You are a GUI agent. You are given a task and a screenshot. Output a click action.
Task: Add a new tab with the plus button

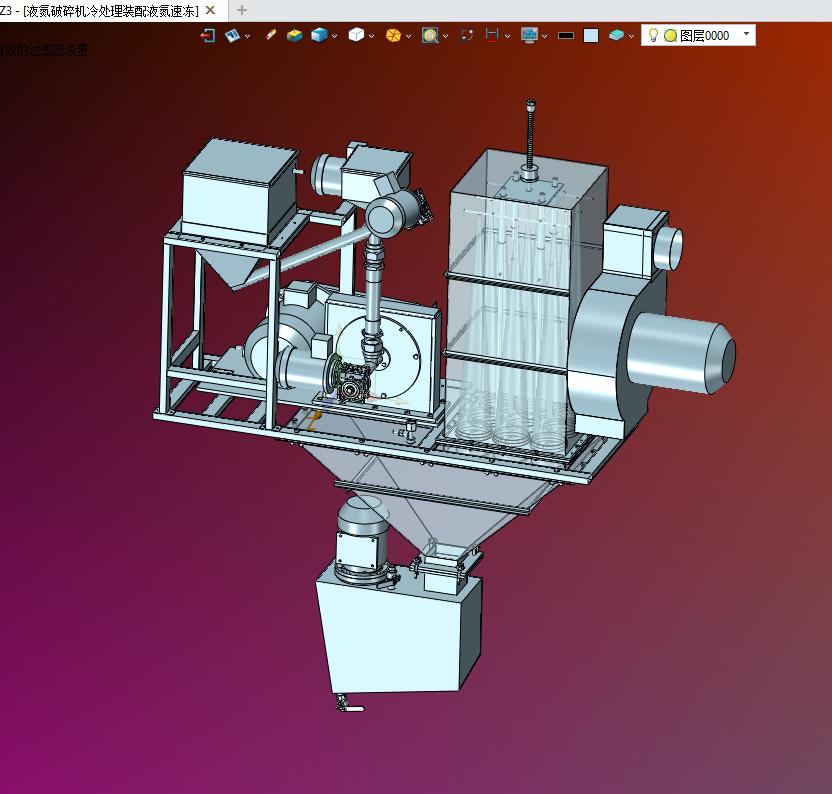[x=242, y=10]
